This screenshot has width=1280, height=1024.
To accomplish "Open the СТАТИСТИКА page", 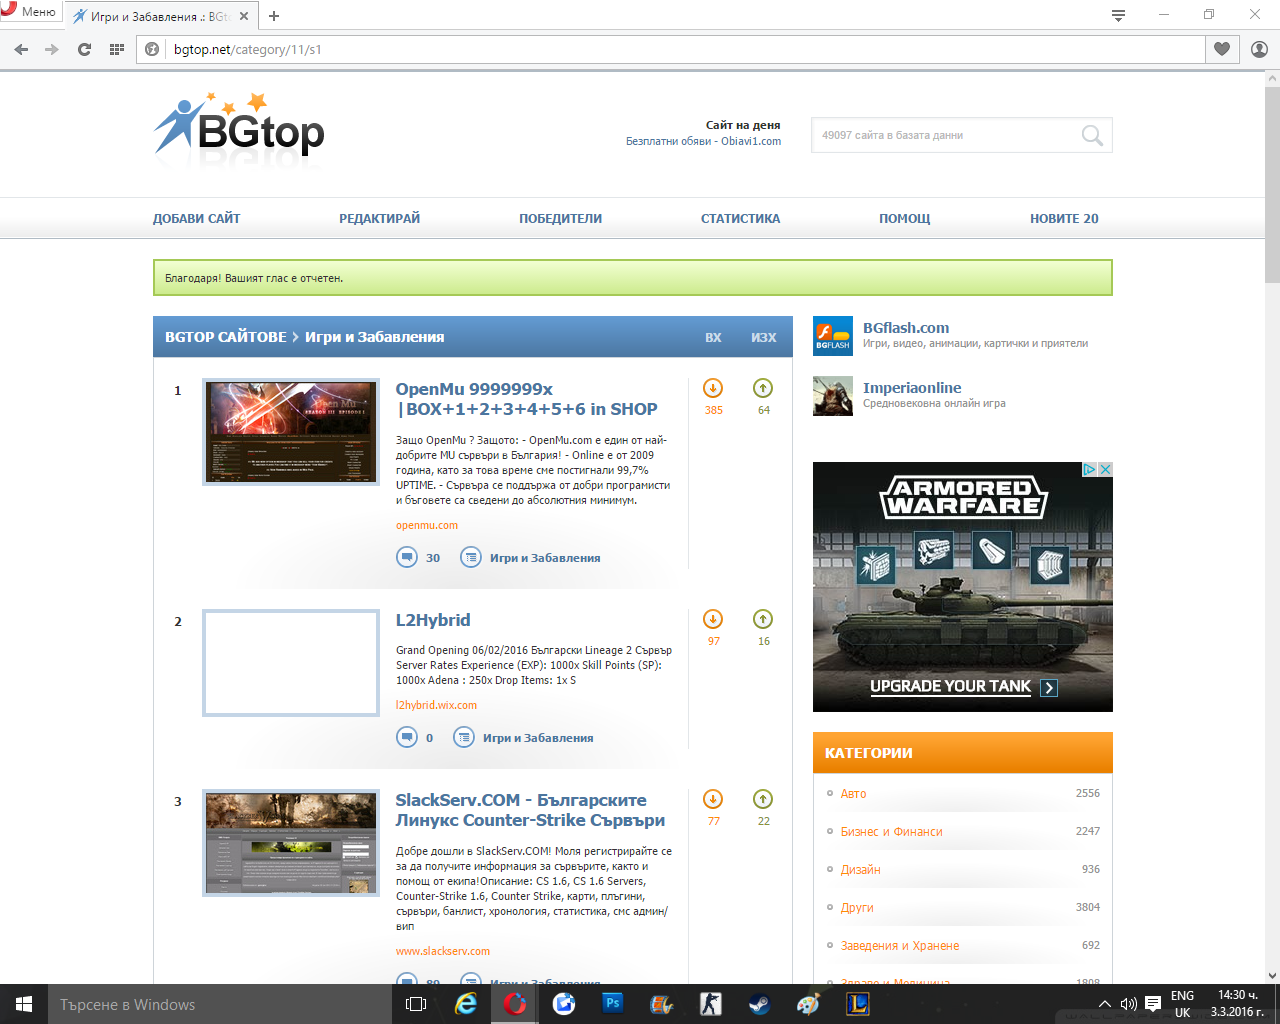I will 740,218.
